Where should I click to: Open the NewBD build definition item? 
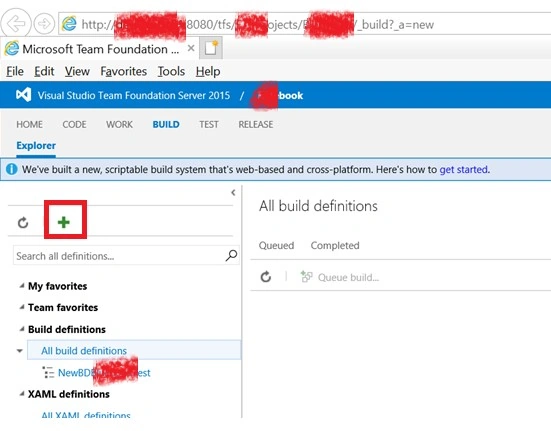tap(104, 372)
